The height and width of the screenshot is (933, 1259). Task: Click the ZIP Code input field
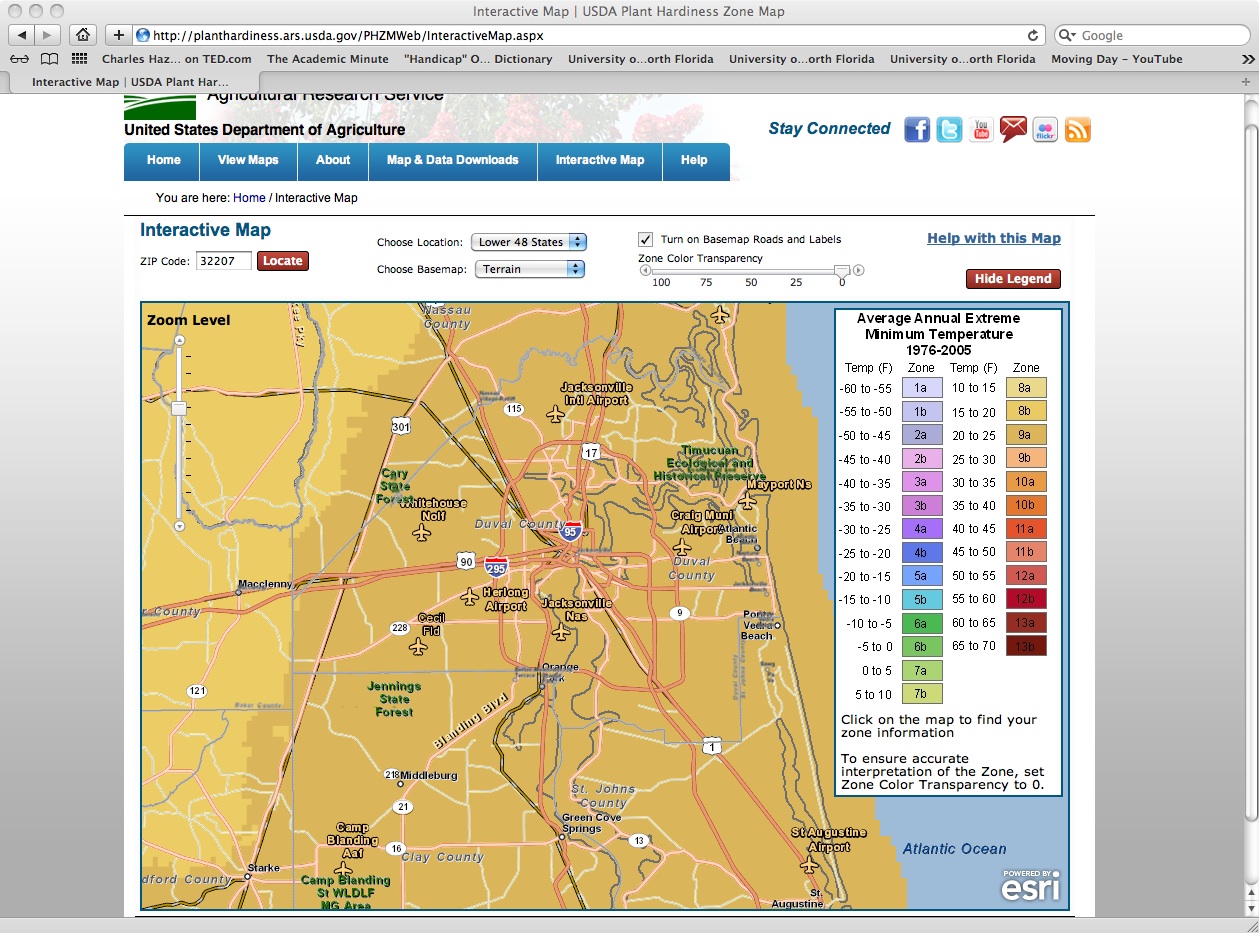click(x=223, y=261)
